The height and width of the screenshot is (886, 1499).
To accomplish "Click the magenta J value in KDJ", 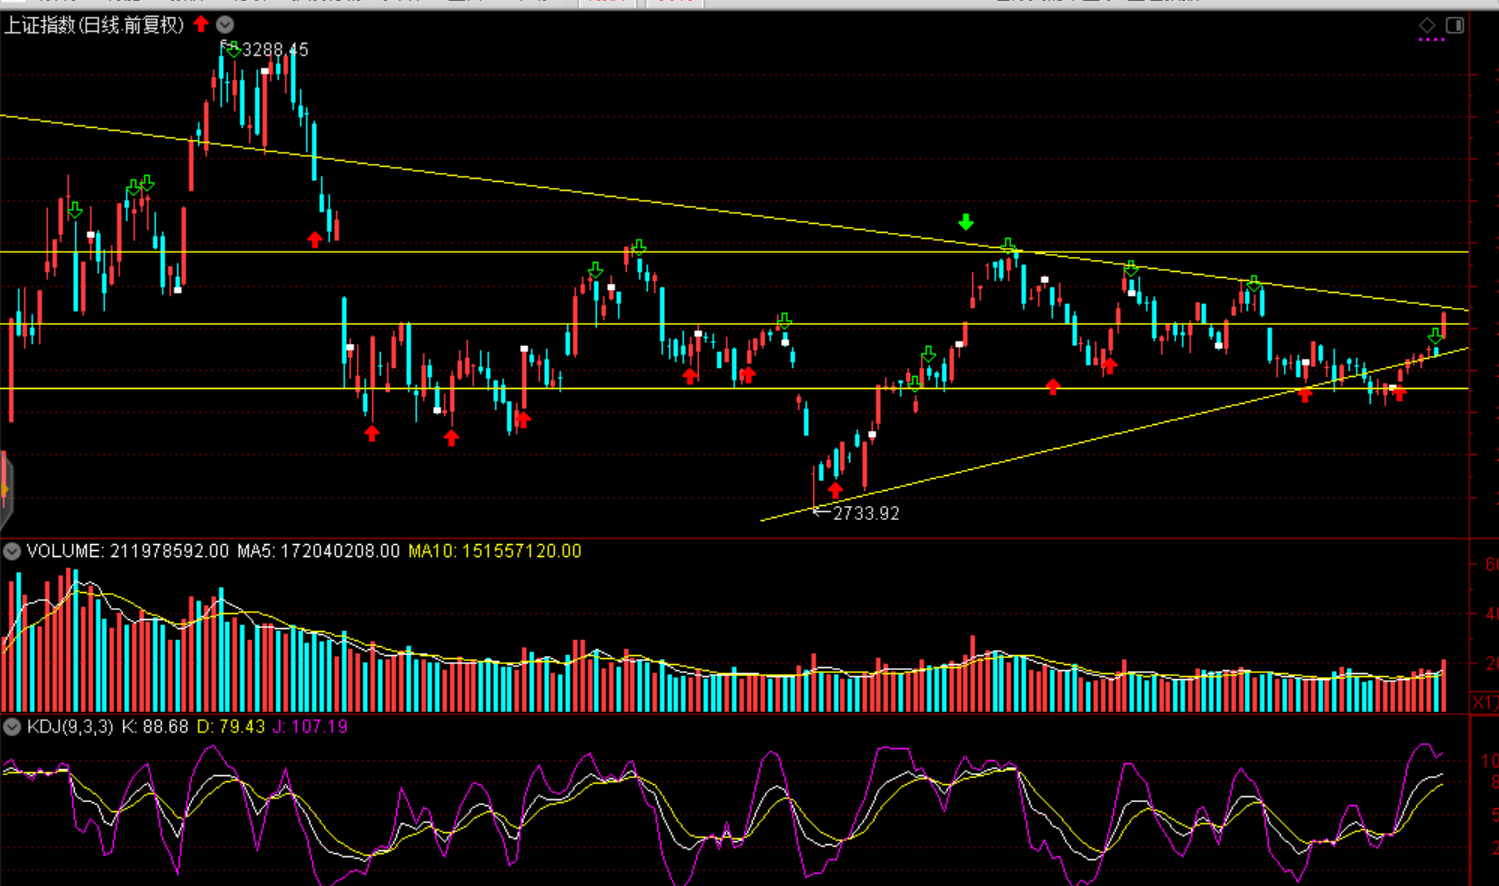I will (310, 727).
